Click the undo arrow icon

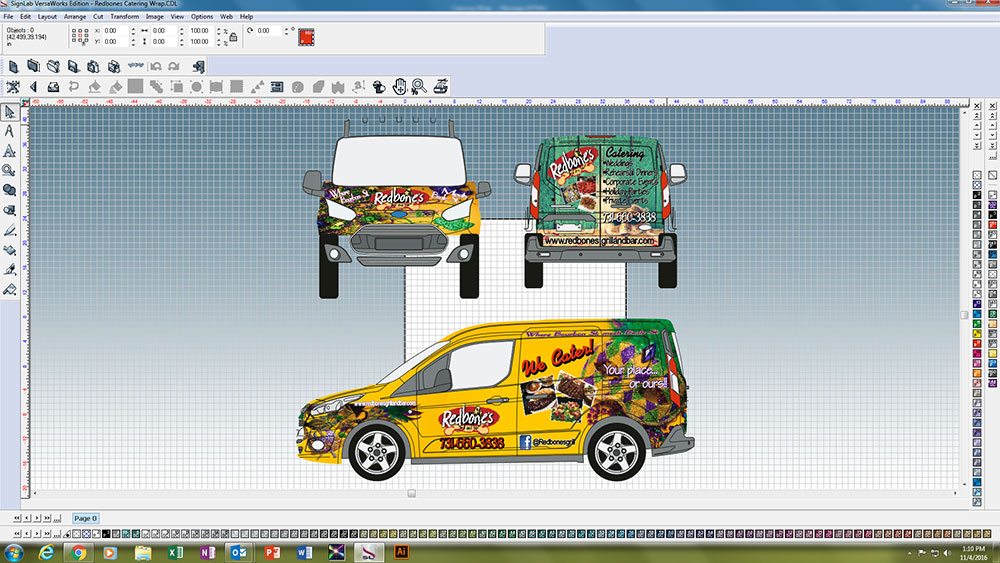pyautogui.click(x=155, y=66)
